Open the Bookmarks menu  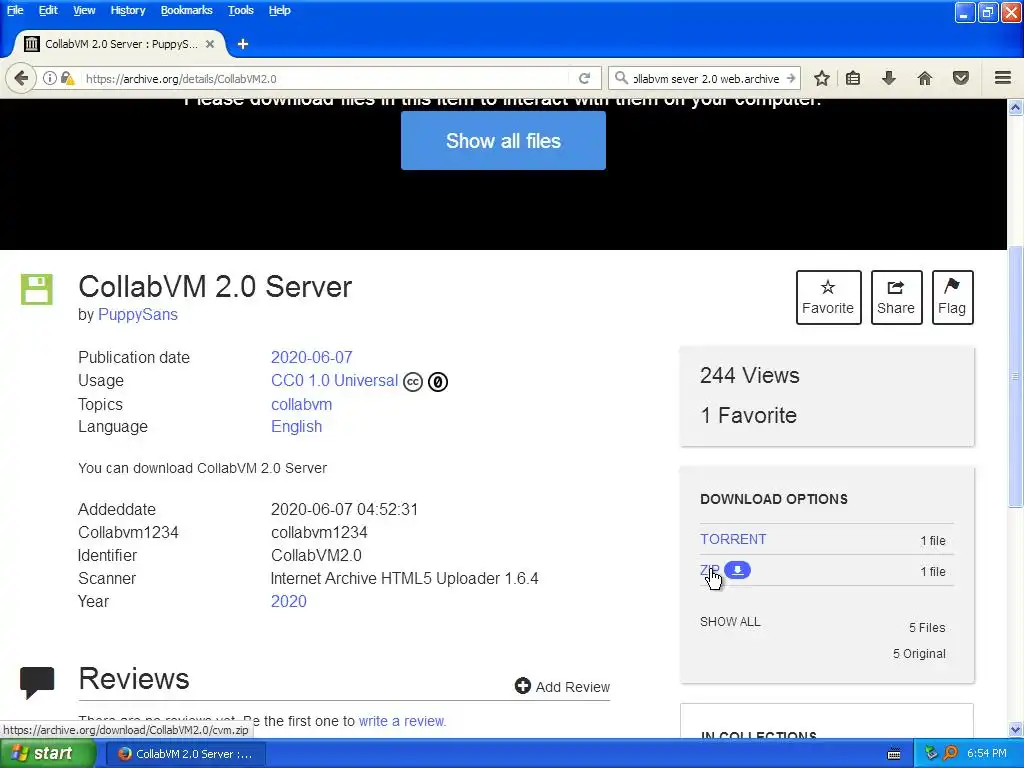[x=187, y=10]
